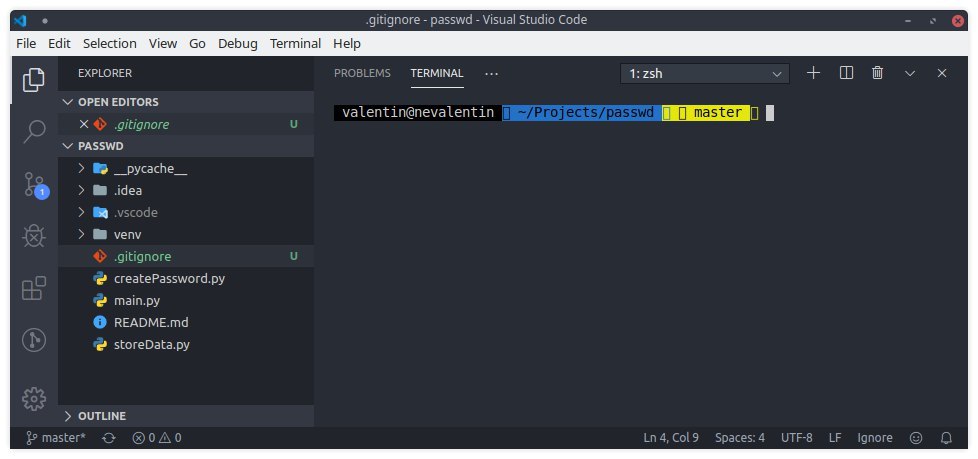The image size is (978, 459).
Task: Open the View menu
Action: (x=163, y=44)
